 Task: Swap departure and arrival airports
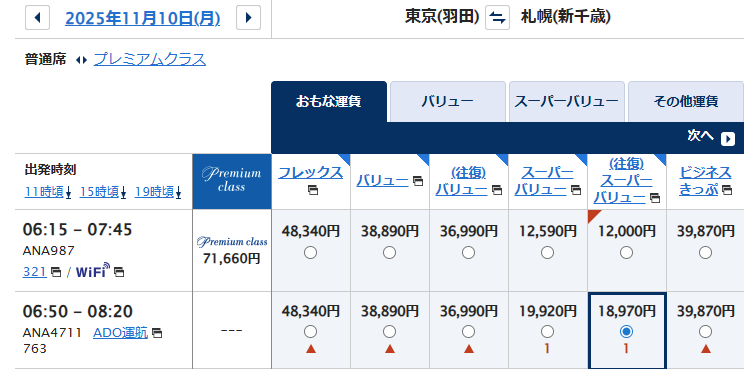[x=497, y=18]
